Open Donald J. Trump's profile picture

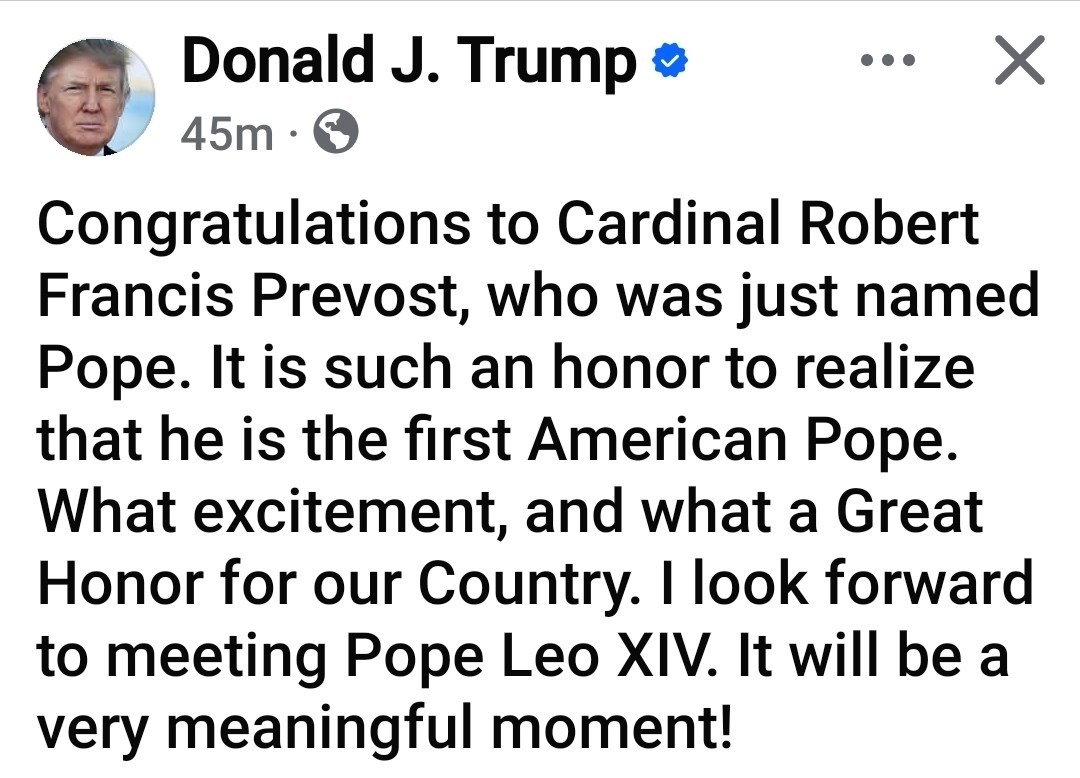pos(96,96)
